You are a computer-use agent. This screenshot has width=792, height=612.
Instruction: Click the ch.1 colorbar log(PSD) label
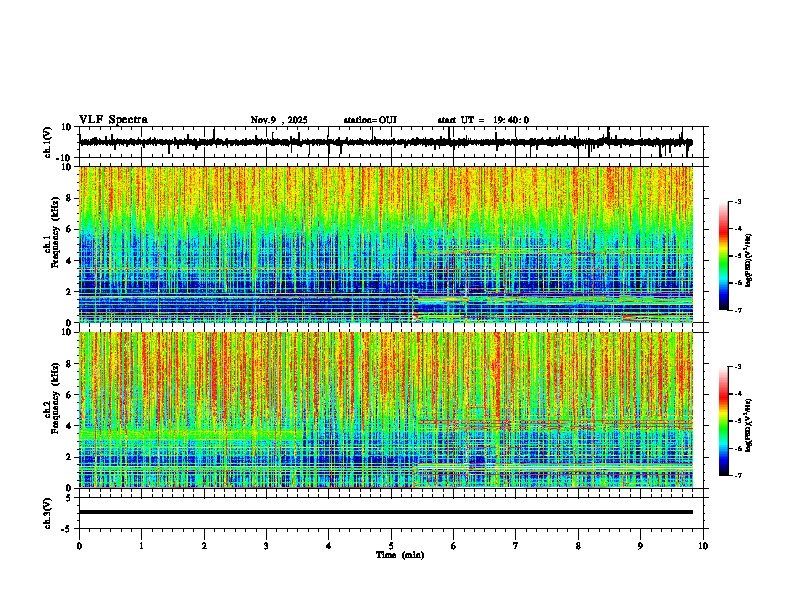tap(749, 260)
